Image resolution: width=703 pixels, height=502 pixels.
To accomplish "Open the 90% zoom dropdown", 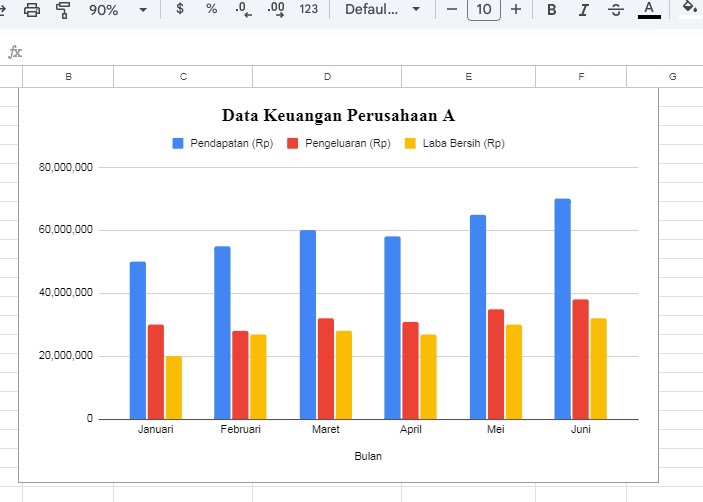I will [x=117, y=9].
